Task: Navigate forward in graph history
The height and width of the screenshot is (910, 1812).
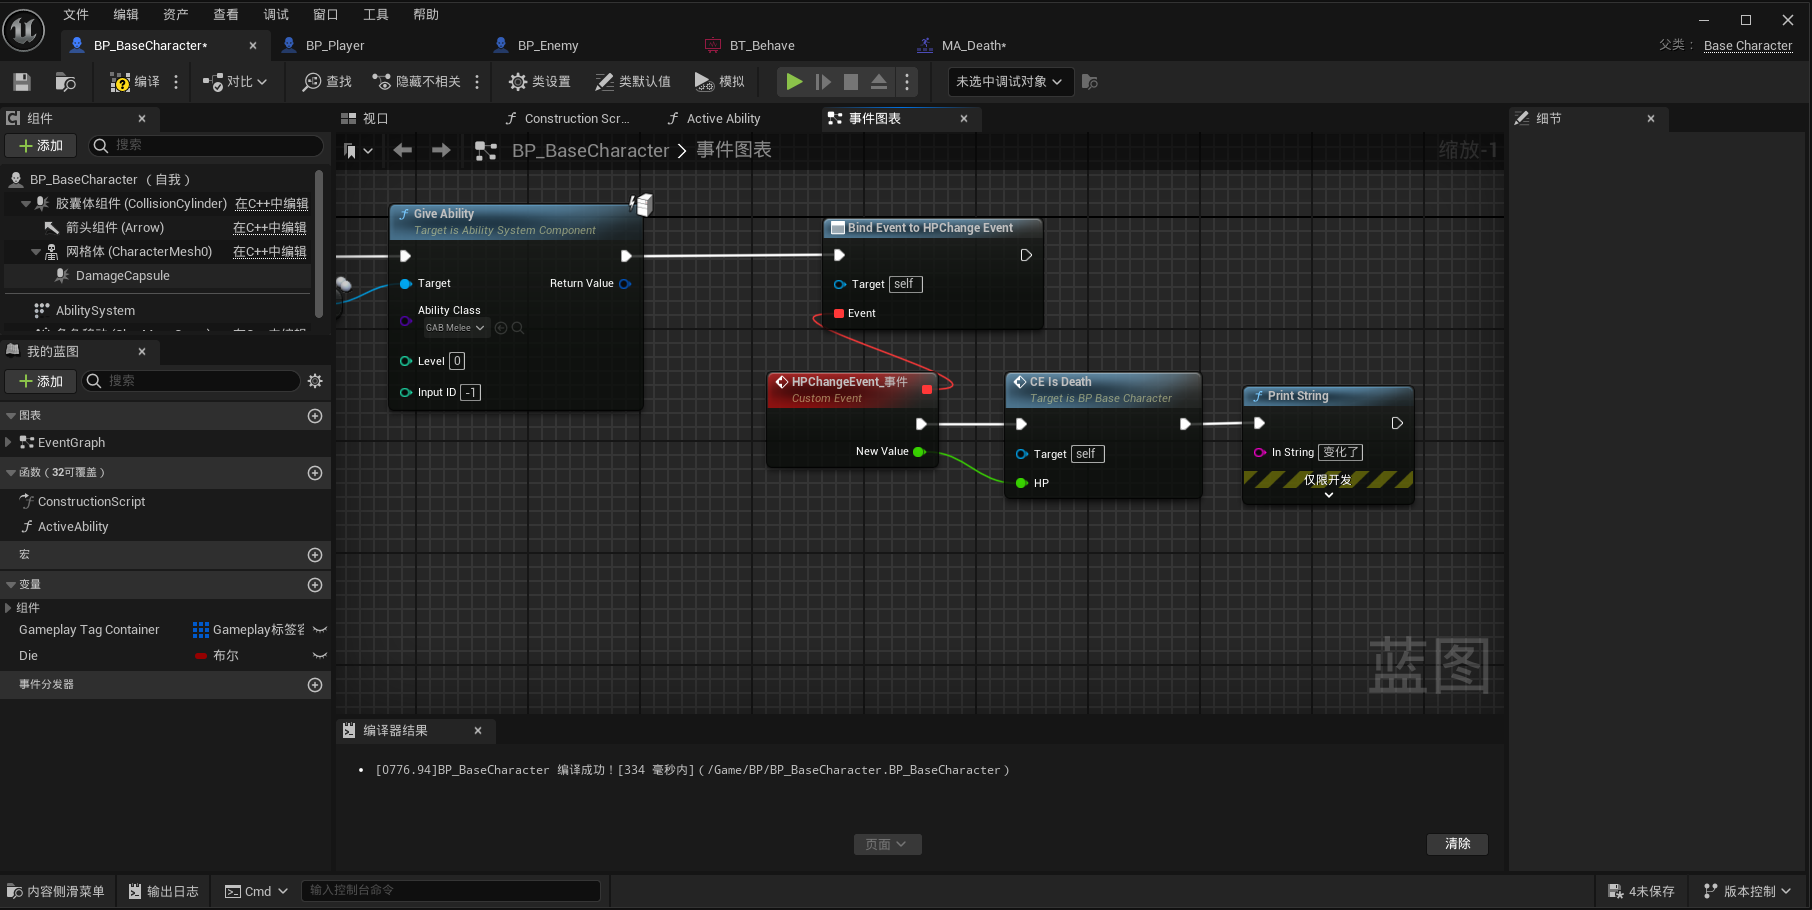Action: [441, 150]
